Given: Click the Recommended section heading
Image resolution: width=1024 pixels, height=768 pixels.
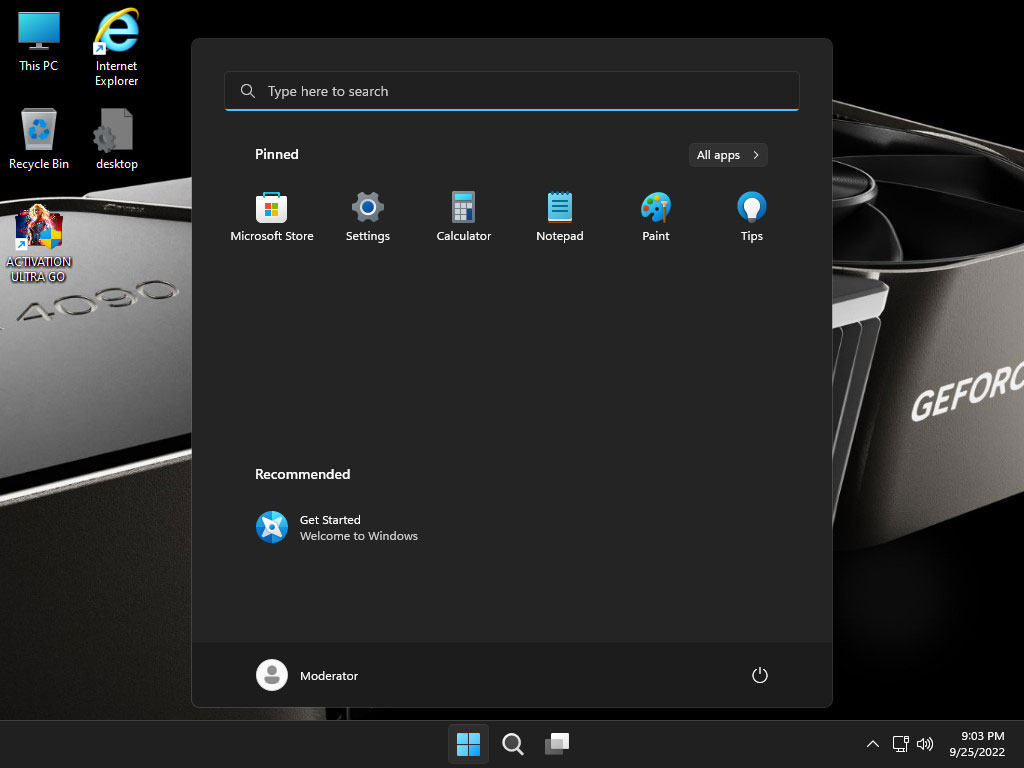Looking at the screenshot, I should (302, 474).
